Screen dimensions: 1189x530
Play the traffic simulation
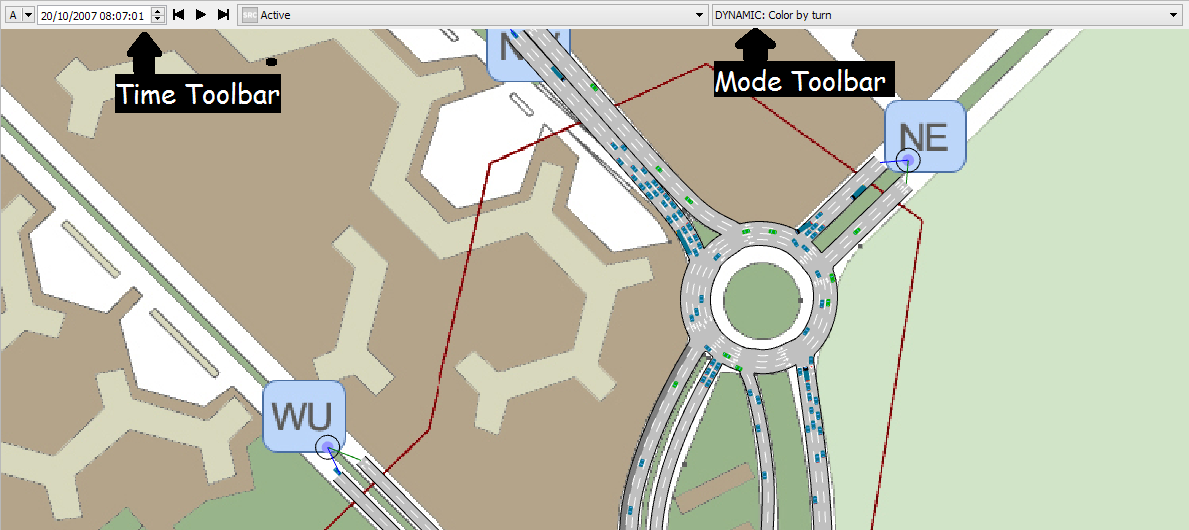201,15
